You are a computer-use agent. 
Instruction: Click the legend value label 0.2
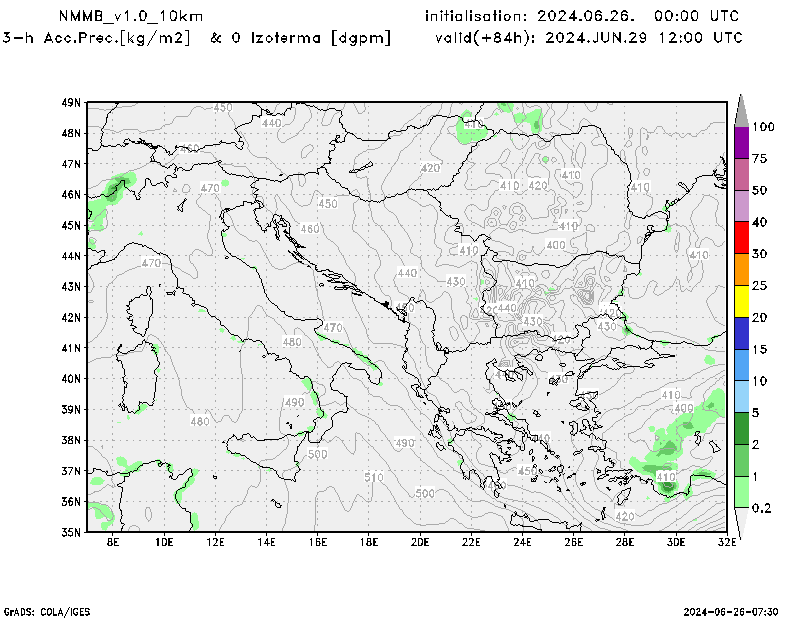[x=763, y=508]
